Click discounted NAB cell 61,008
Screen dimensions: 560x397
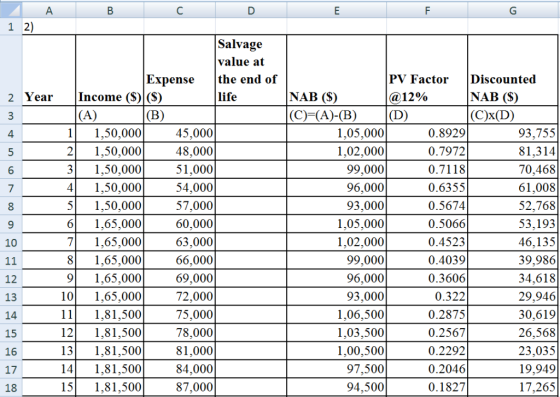(513, 188)
